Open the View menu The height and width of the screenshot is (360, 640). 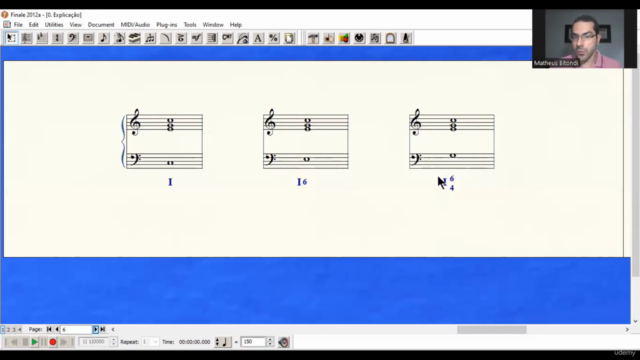[x=76, y=24]
